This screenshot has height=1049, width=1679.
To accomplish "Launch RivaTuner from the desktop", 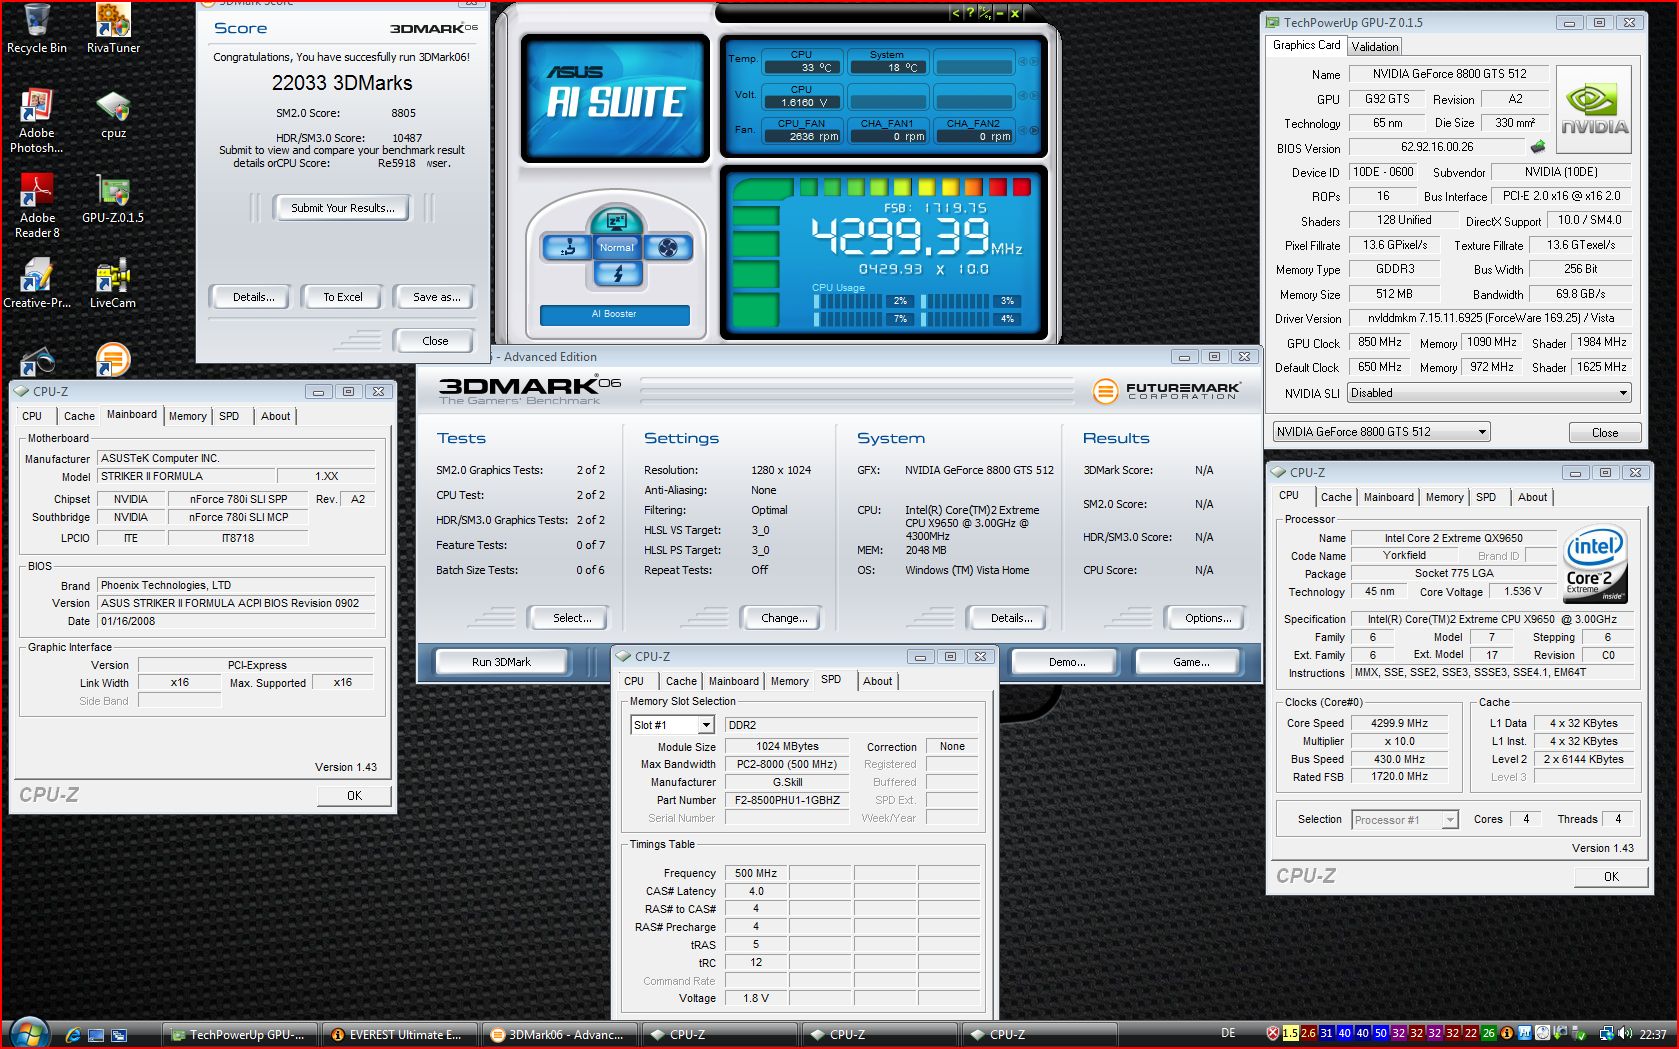I will [x=113, y=30].
